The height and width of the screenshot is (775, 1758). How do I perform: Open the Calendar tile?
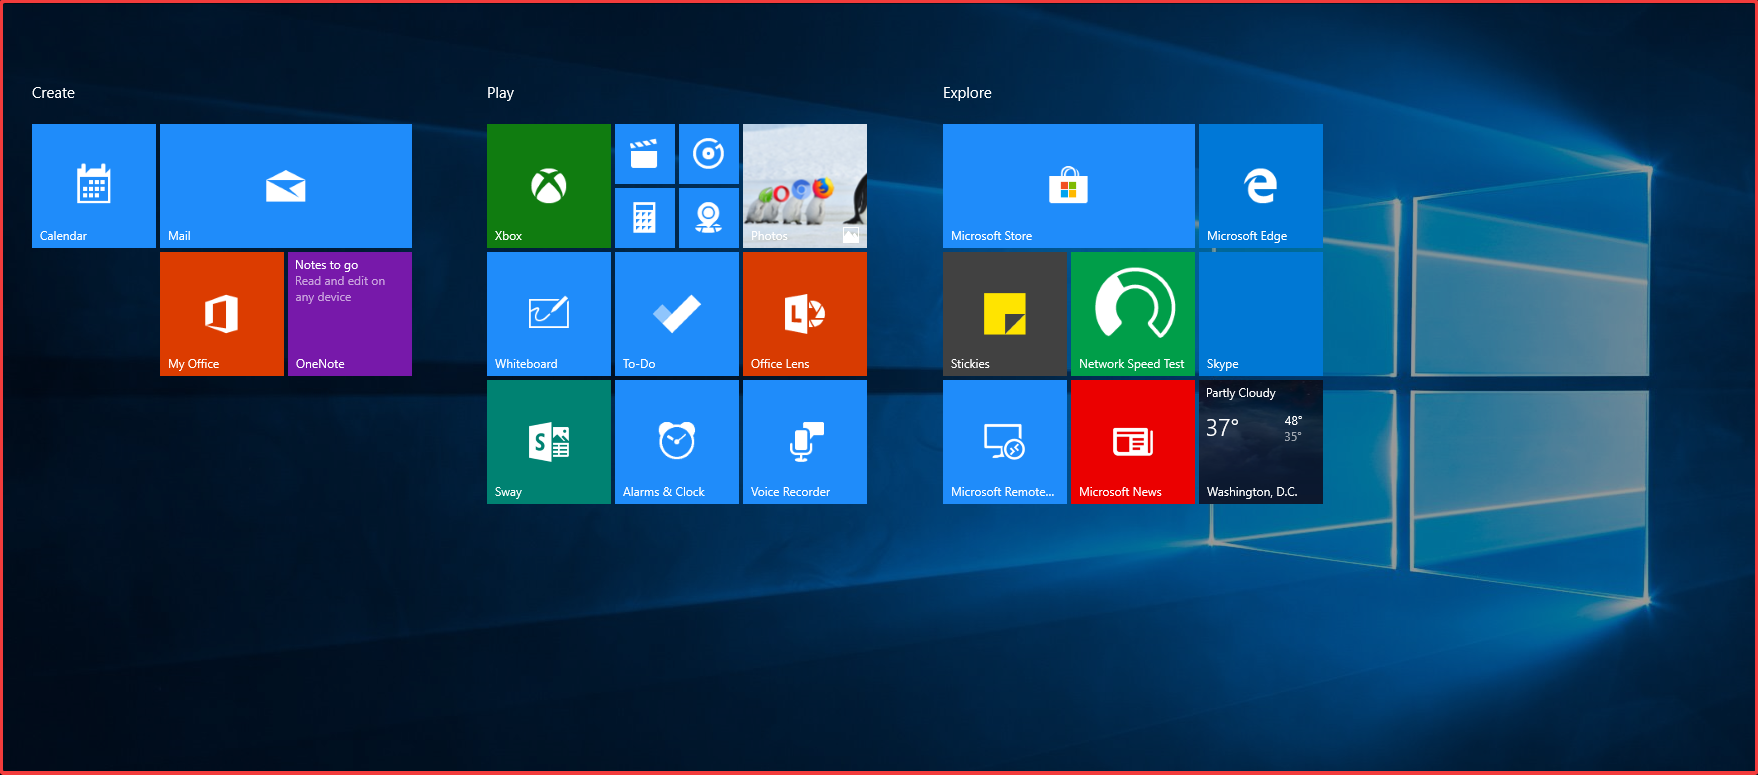point(94,186)
